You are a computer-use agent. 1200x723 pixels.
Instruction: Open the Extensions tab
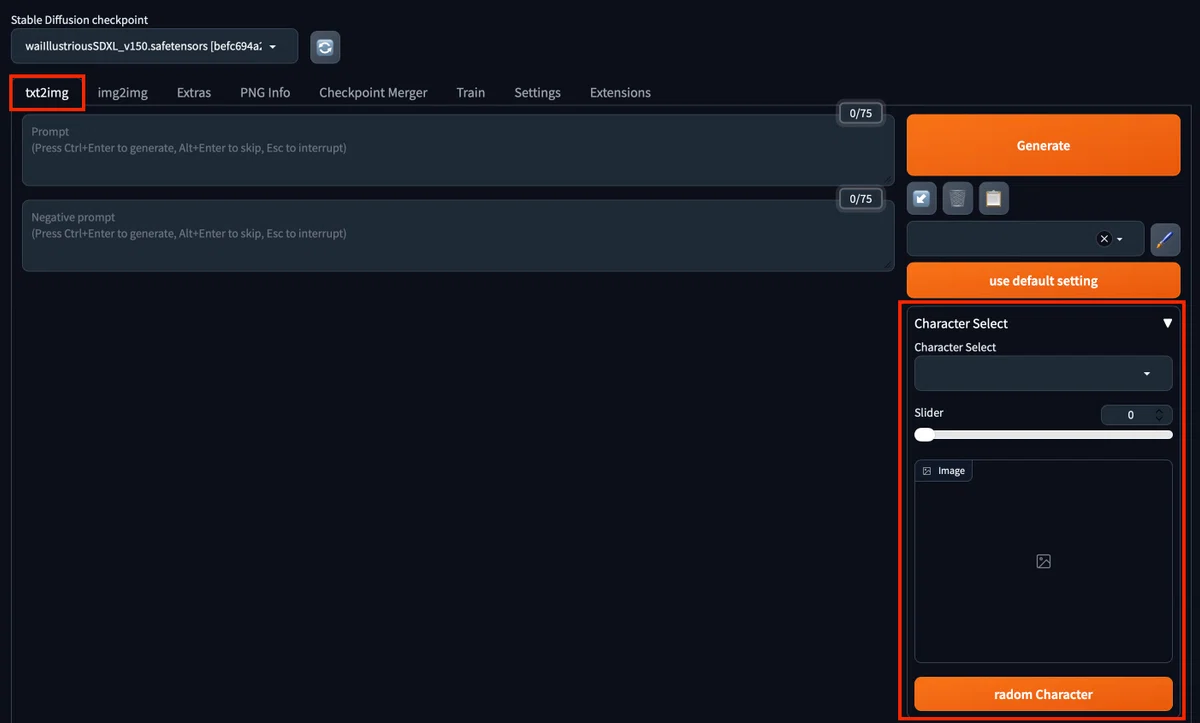click(x=620, y=92)
